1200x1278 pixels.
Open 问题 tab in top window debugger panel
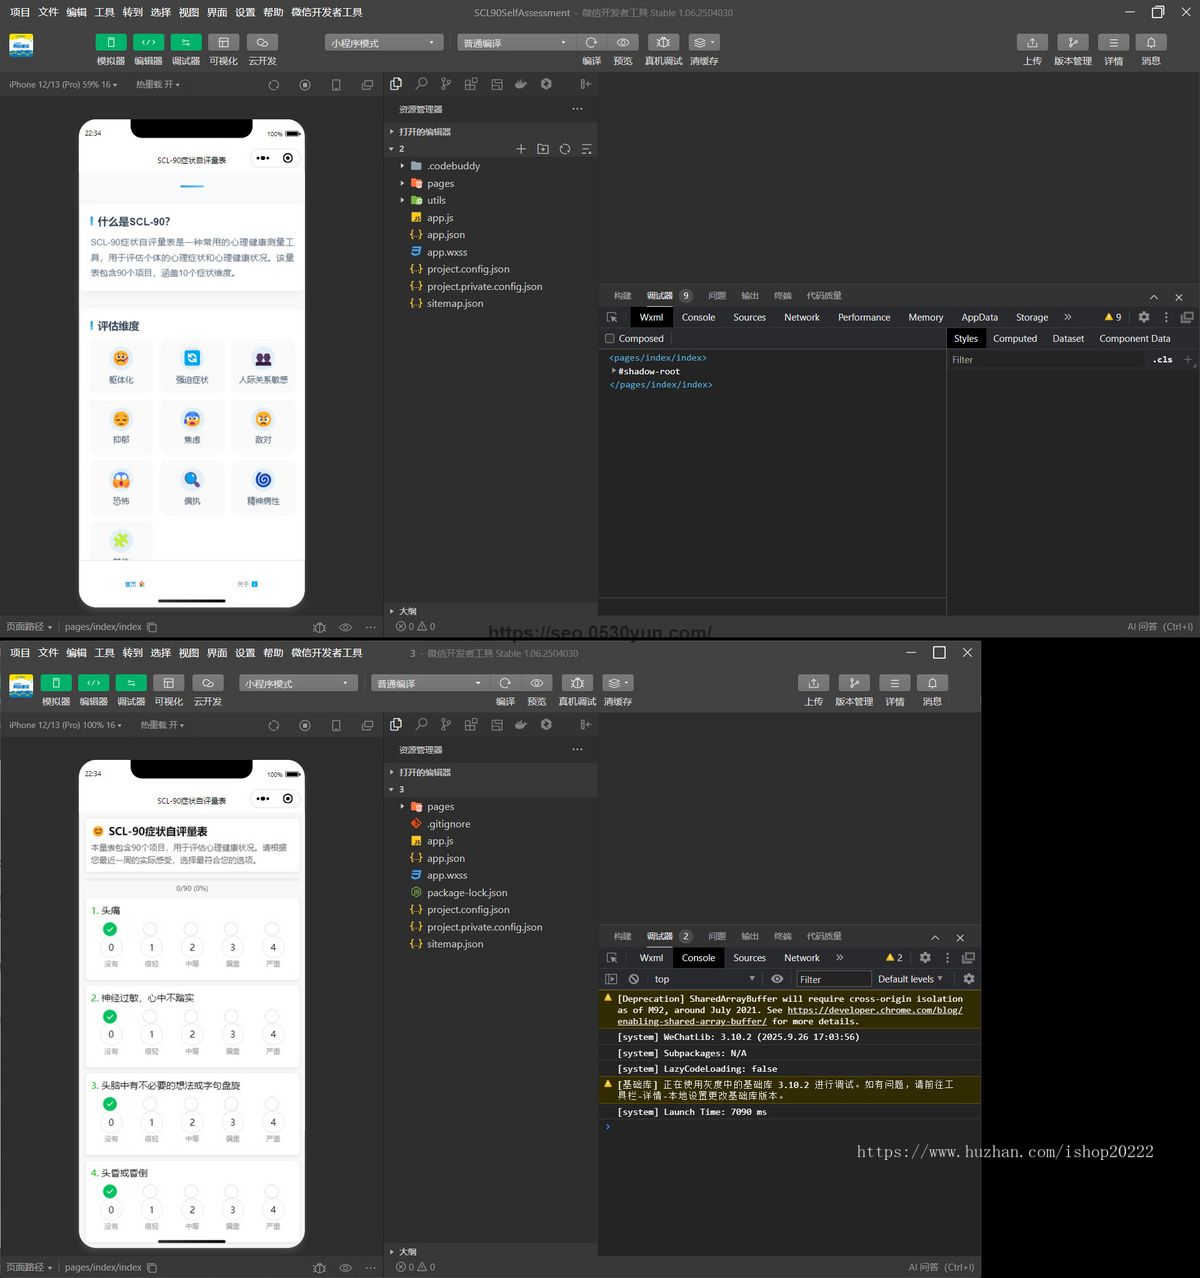click(x=717, y=296)
